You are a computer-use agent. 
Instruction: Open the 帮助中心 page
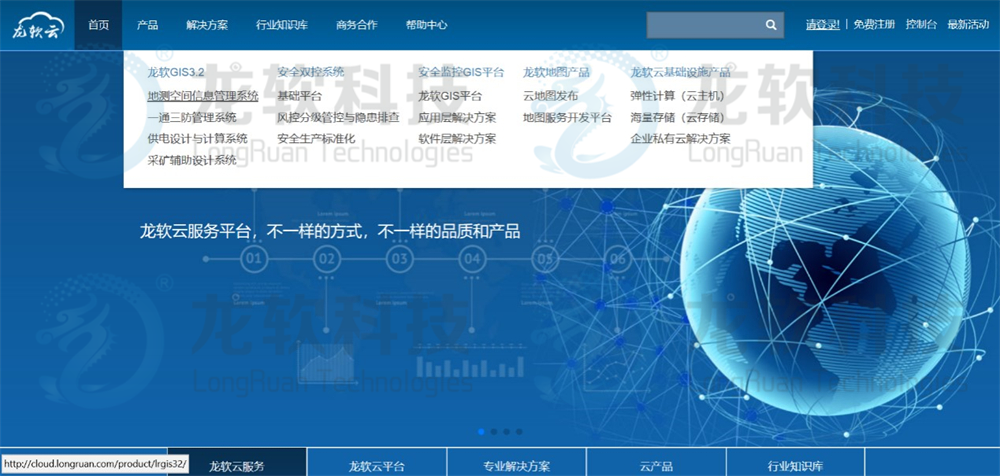pos(427,25)
